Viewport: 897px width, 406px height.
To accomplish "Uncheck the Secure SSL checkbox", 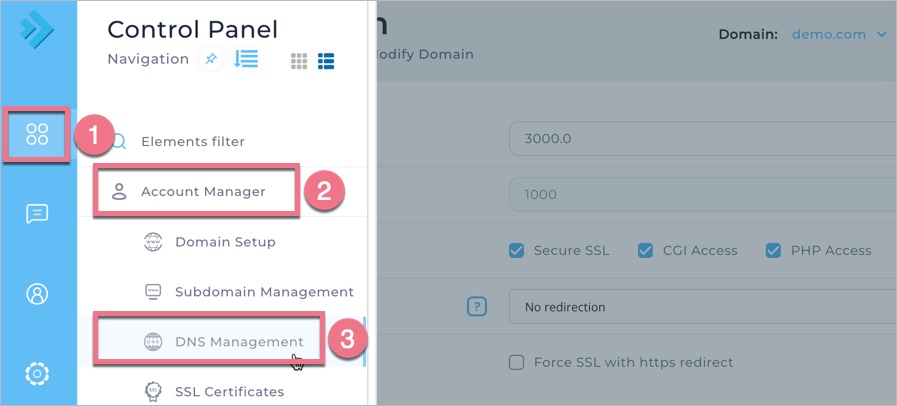I will click(516, 250).
